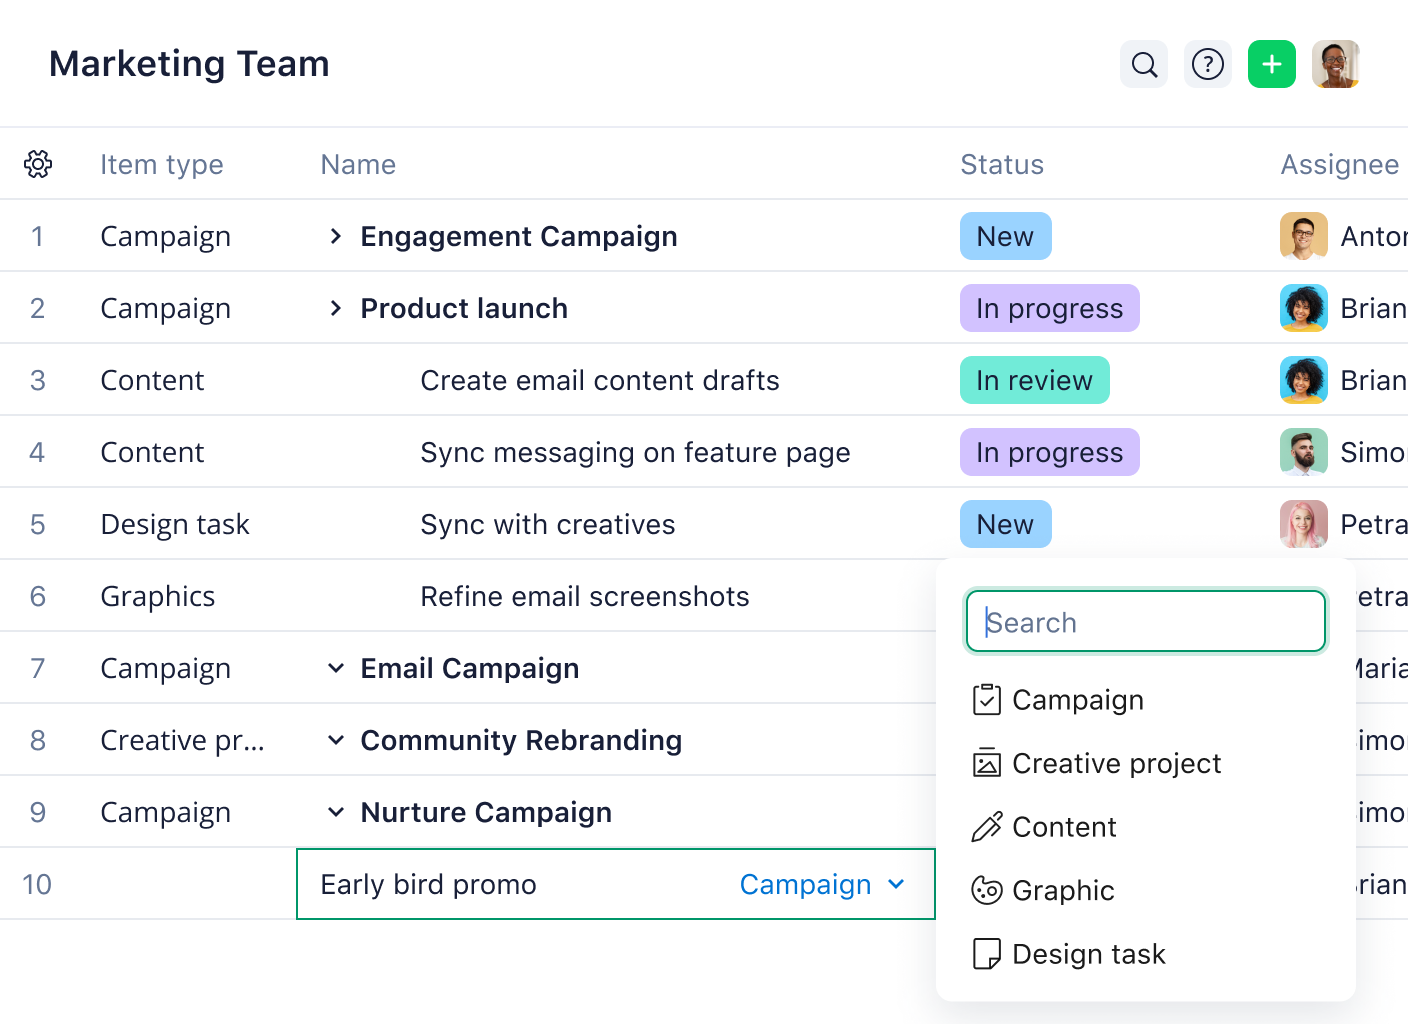
Task: Click the New status on Engagement Campaign
Action: point(1006,236)
